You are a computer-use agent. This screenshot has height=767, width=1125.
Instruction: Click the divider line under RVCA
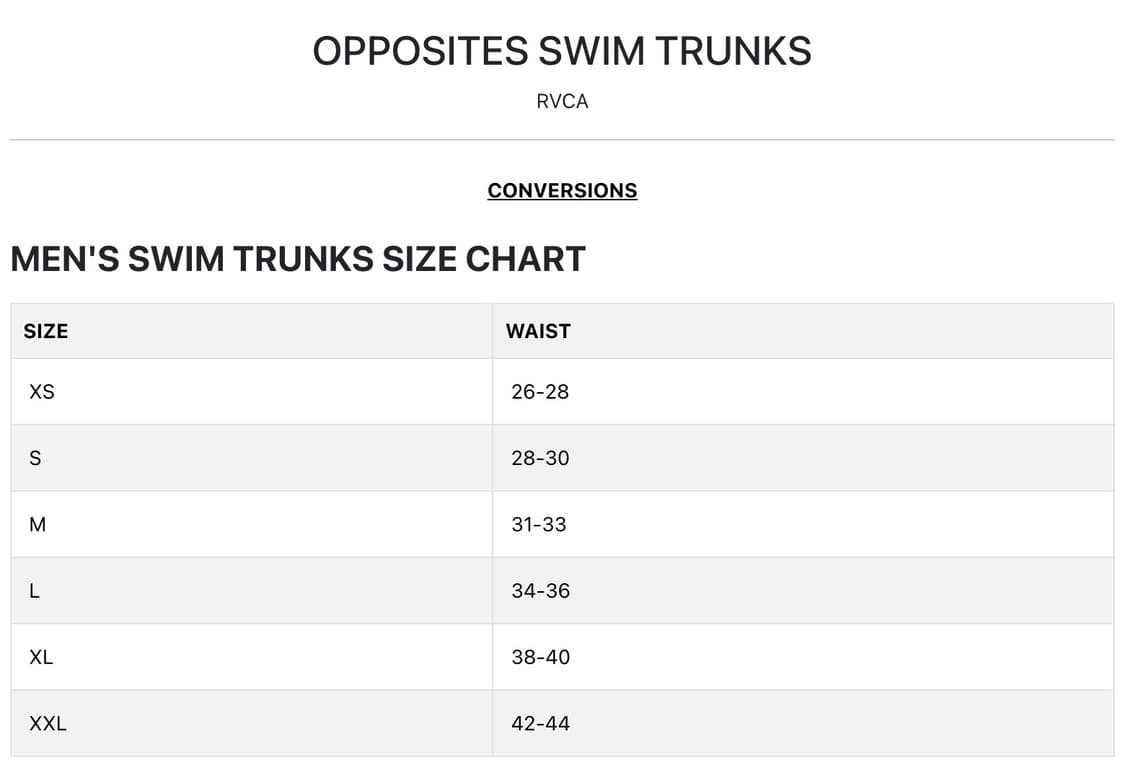(562, 140)
